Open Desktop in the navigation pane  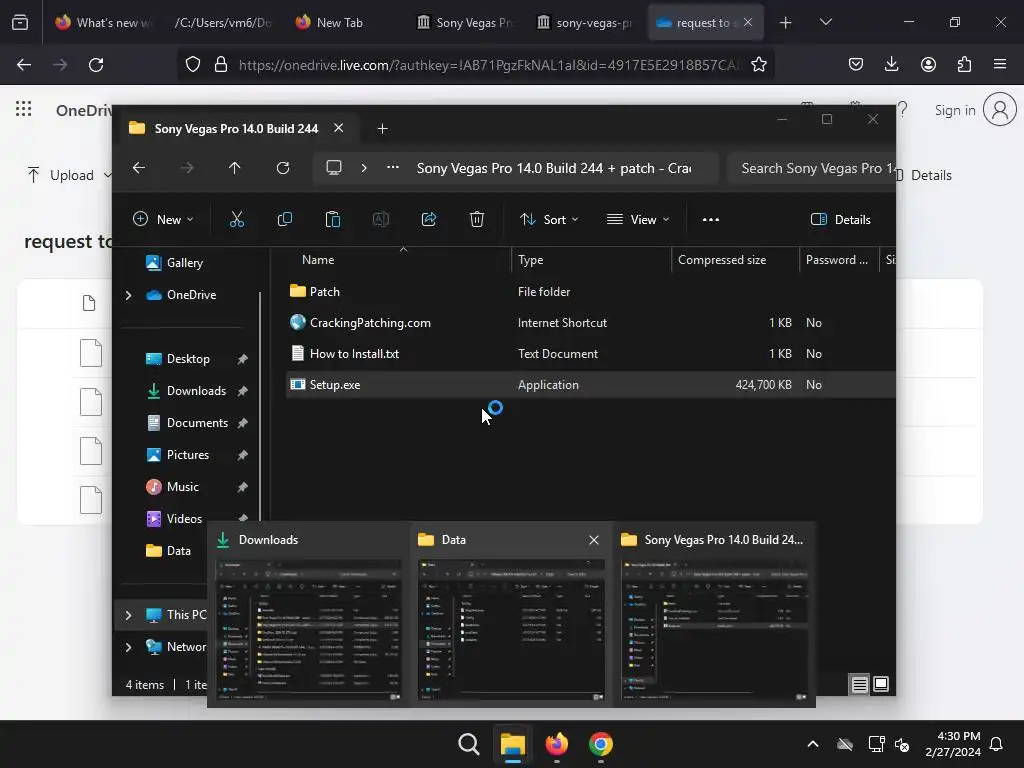pos(188,359)
